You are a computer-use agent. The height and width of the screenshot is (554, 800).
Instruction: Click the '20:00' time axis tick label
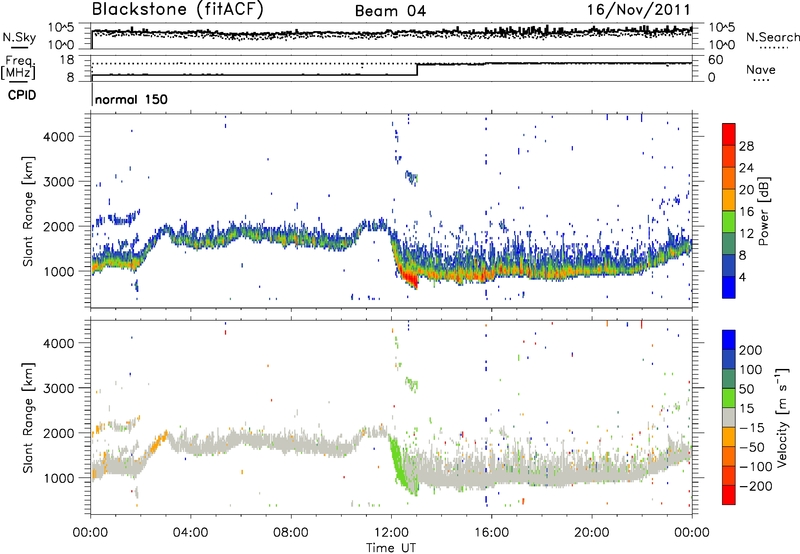[591, 533]
